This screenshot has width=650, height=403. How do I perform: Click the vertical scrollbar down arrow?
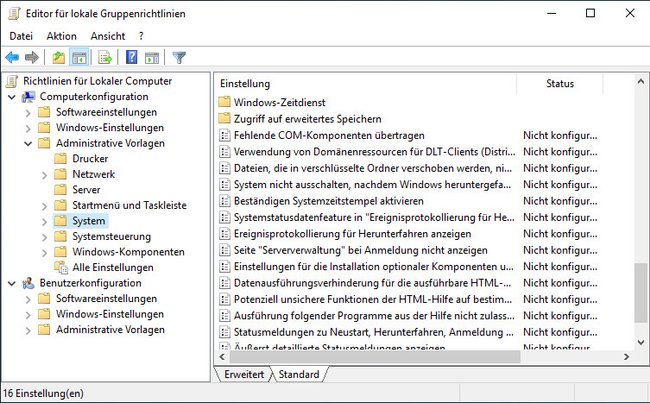click(641, 342)
